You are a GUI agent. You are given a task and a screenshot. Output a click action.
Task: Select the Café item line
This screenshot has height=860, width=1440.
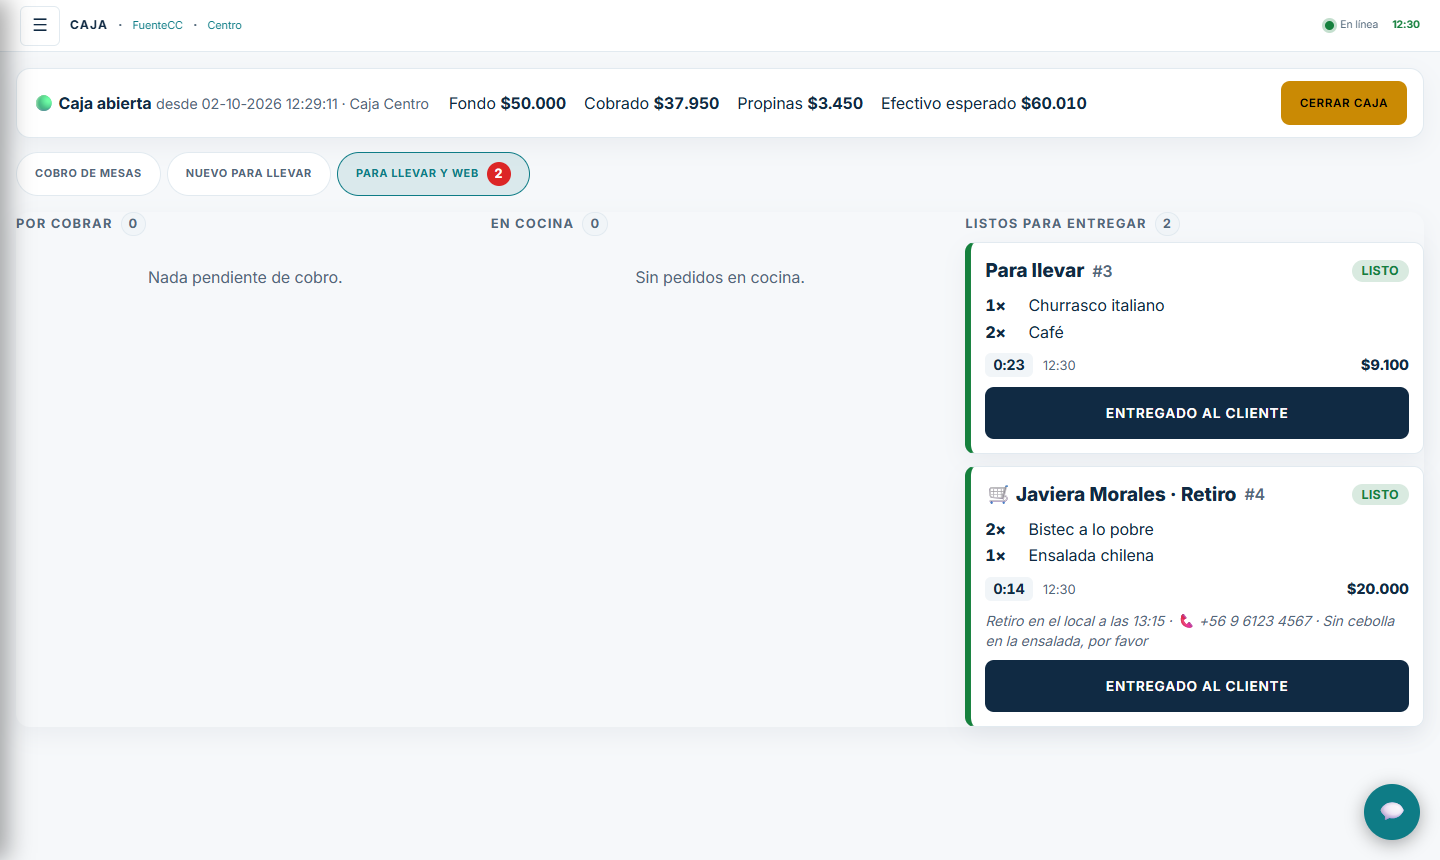tap(1046, 332)
